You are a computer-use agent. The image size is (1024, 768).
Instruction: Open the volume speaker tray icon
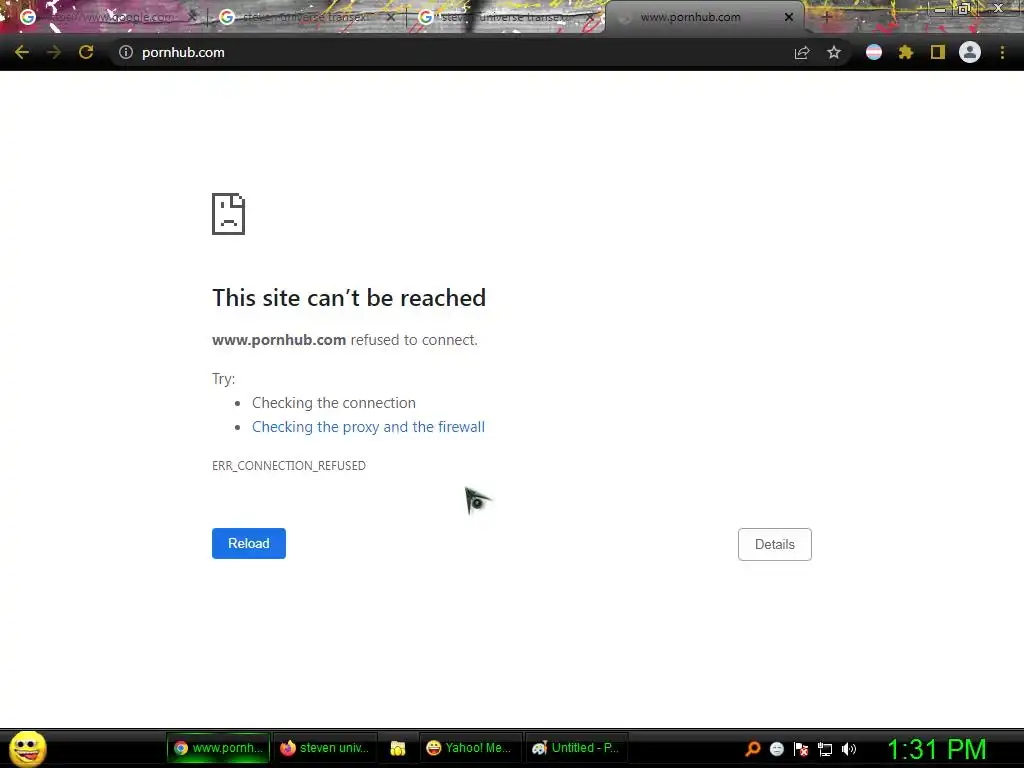[849, 749]
